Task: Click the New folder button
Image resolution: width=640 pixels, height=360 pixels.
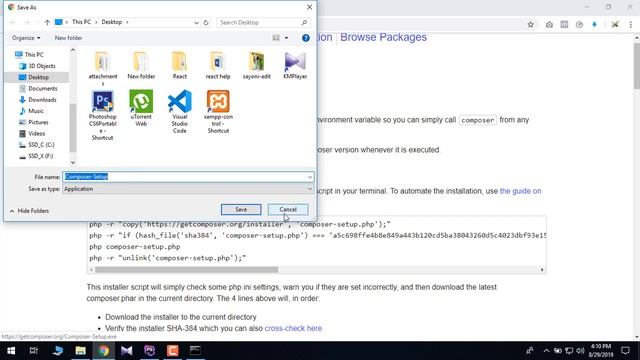Action: pos(69,38)
